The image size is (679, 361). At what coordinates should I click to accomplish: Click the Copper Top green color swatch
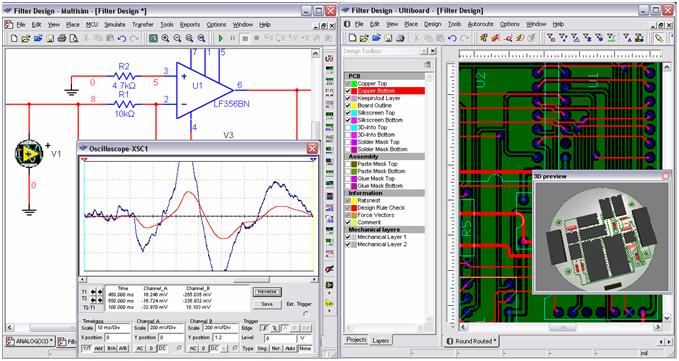354,84
